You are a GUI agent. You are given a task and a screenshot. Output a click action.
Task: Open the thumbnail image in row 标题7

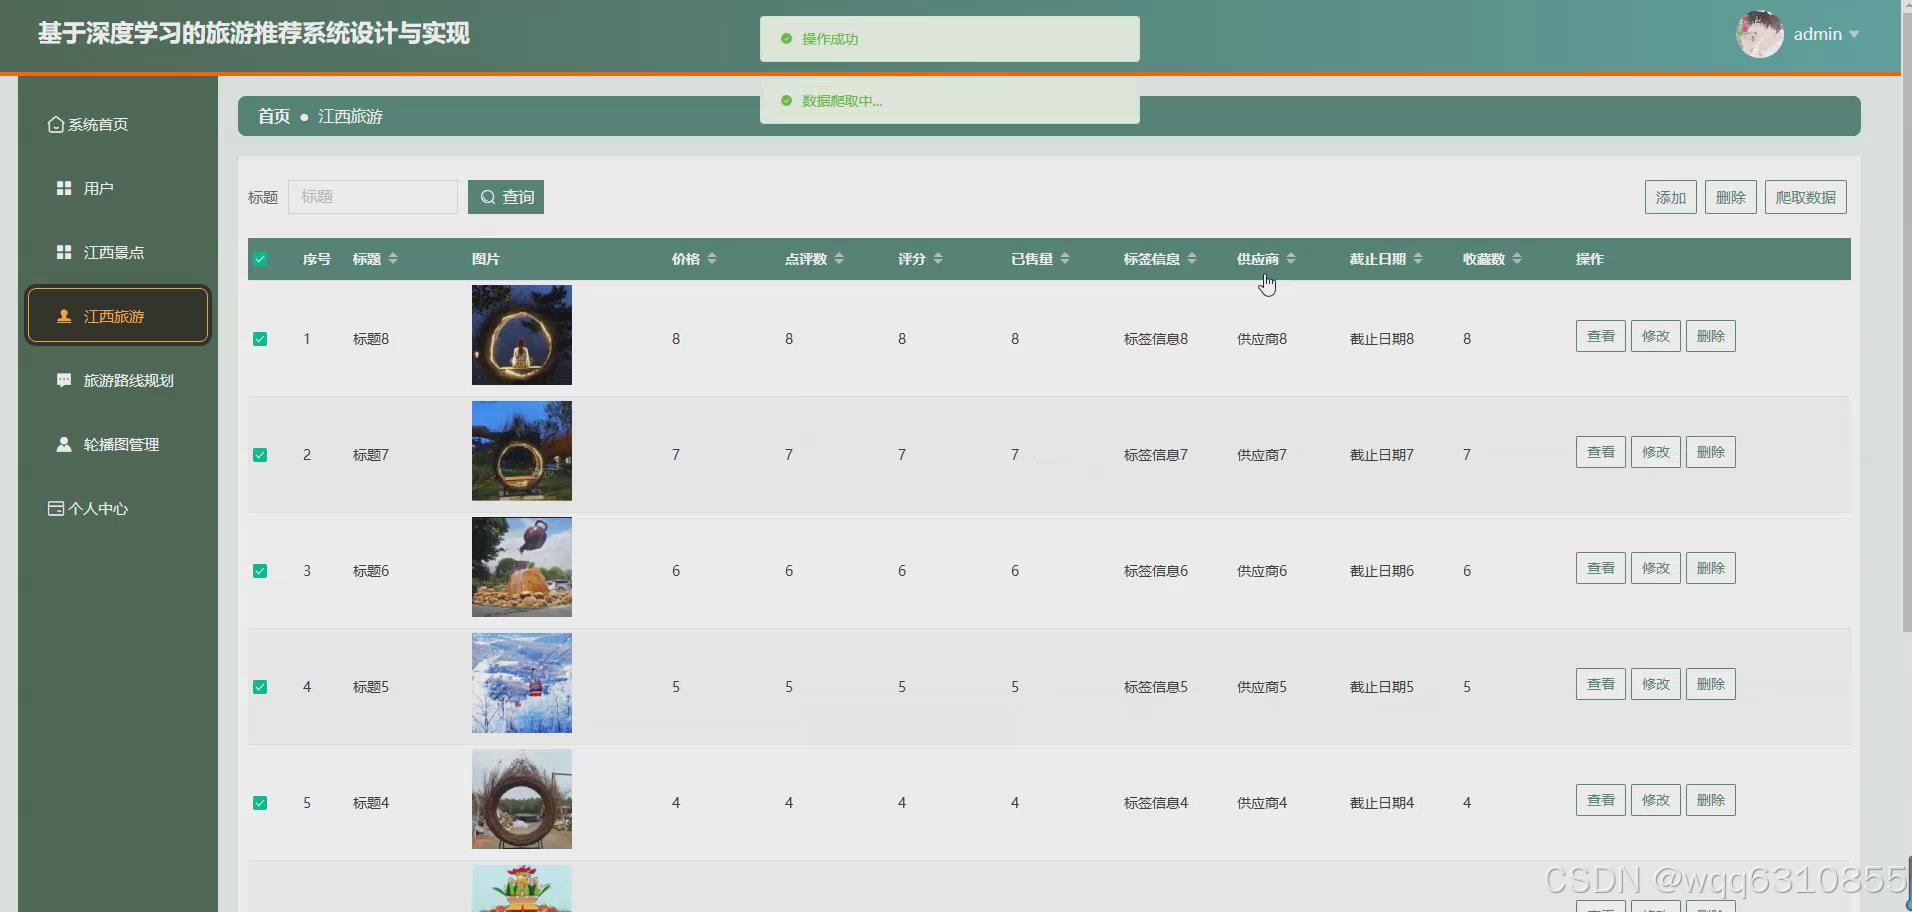pos(522,451)
